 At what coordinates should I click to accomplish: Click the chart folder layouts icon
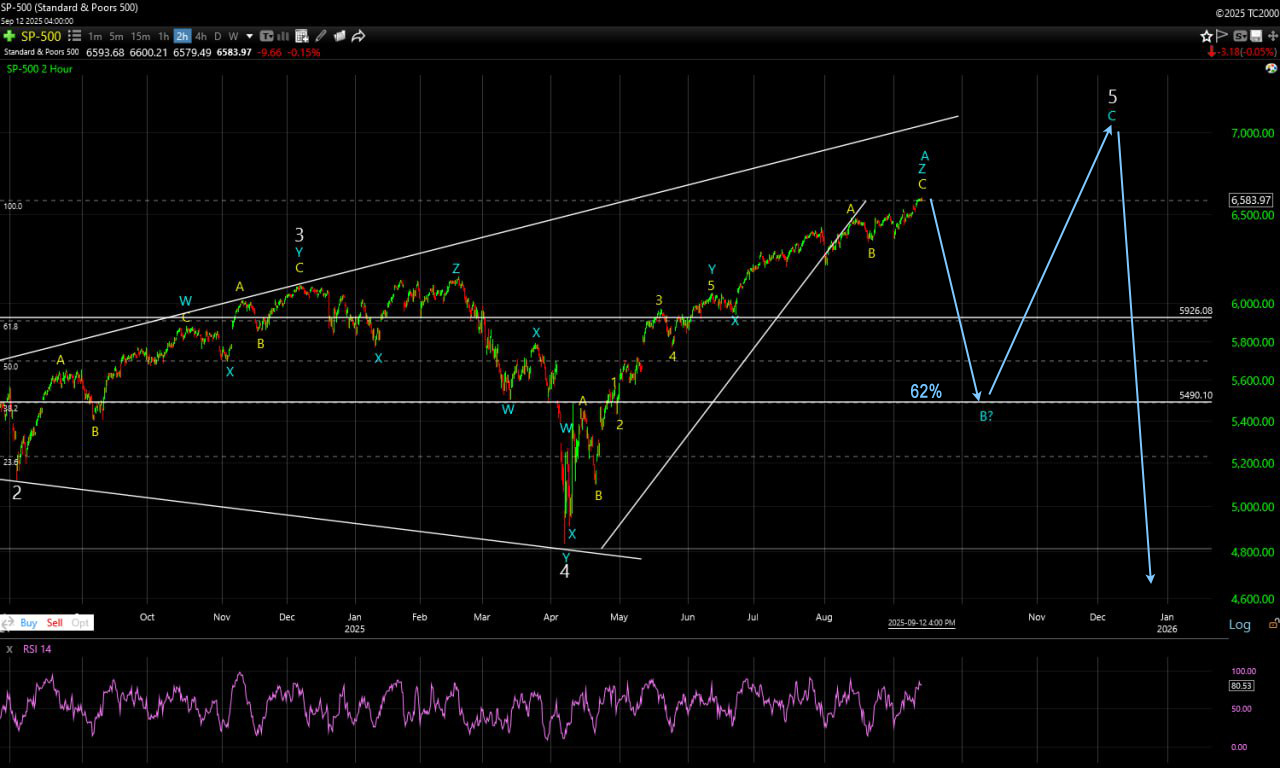339,36
